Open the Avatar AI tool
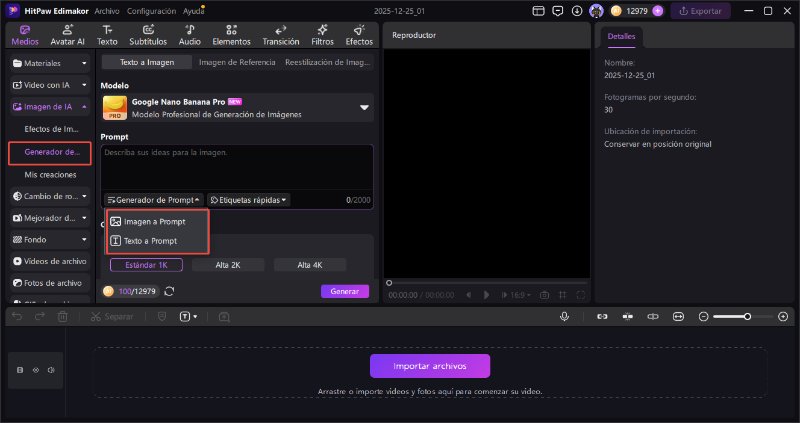This screenshot has width=800, height=423. pyautogui.click(x=67, y=35)
